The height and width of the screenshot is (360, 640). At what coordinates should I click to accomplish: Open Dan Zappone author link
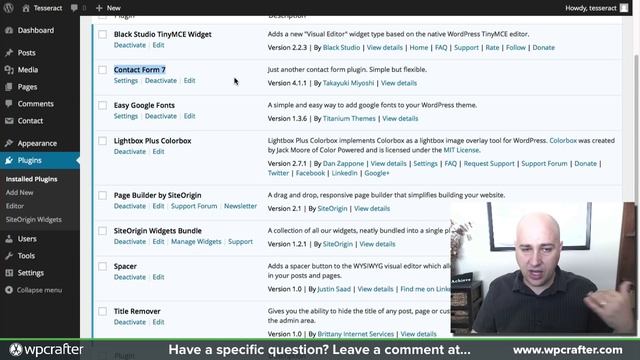(x=343, y=164)
